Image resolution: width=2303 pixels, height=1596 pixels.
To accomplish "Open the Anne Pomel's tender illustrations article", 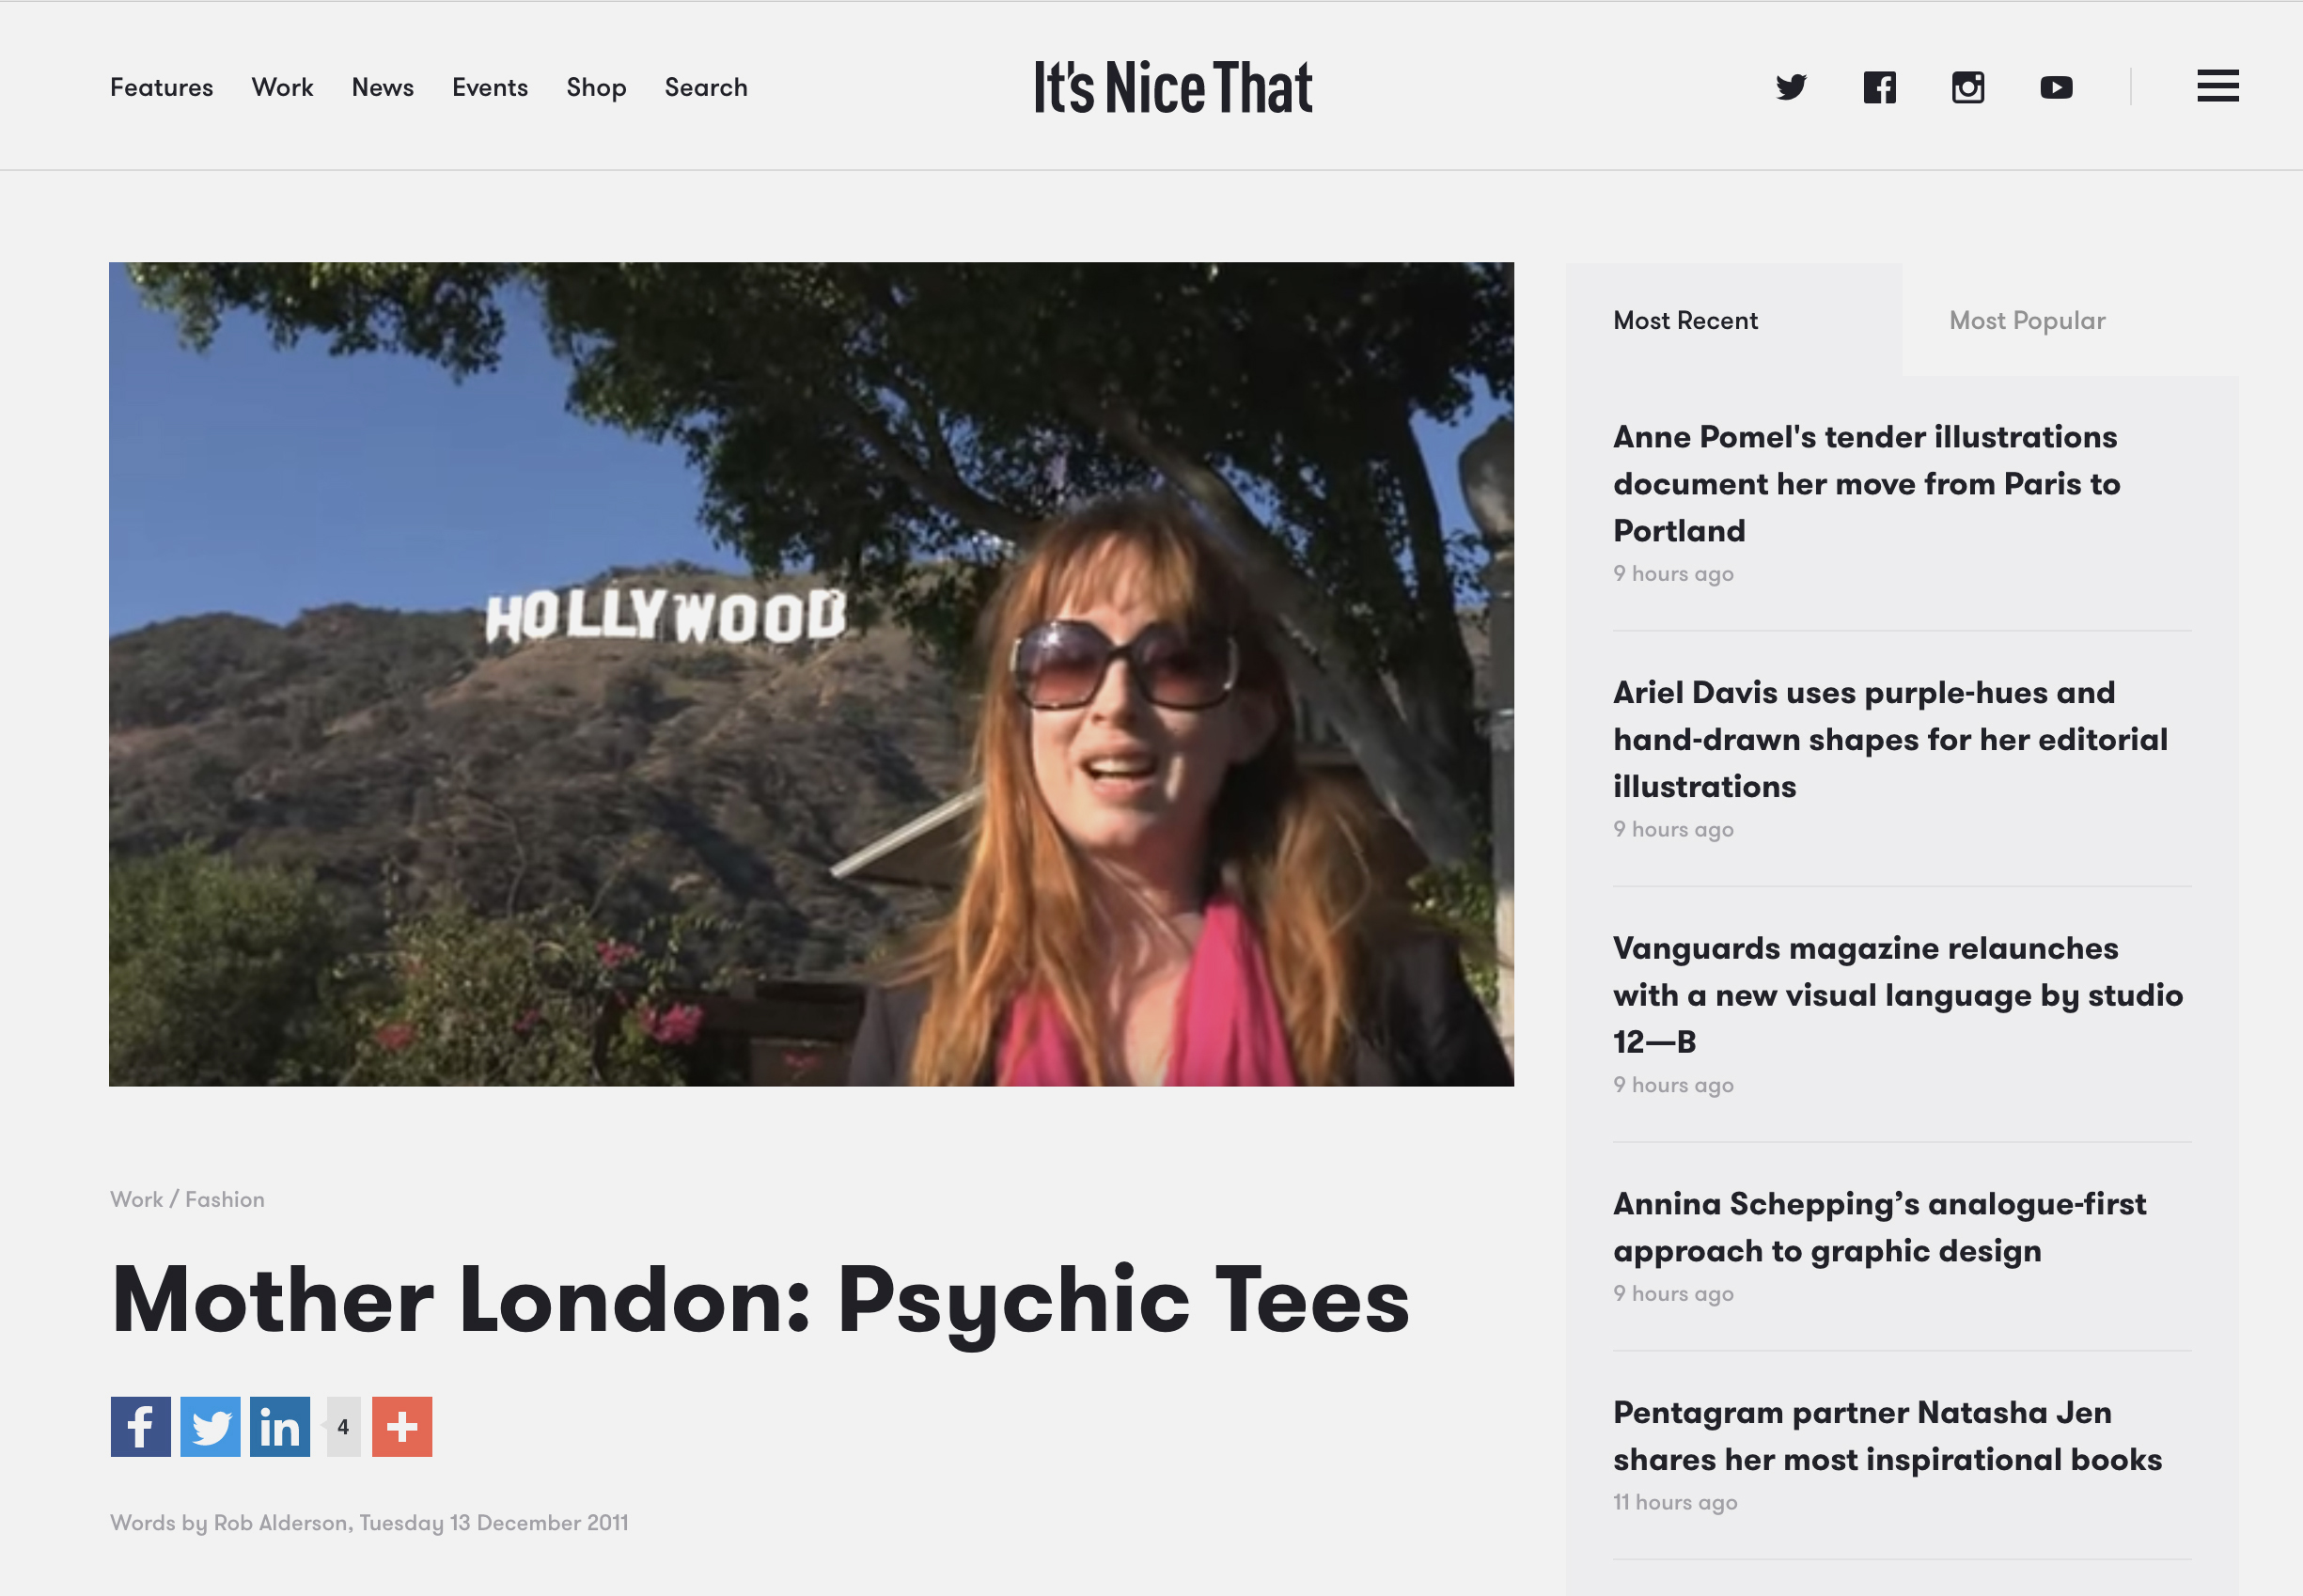I will 1866,483.
